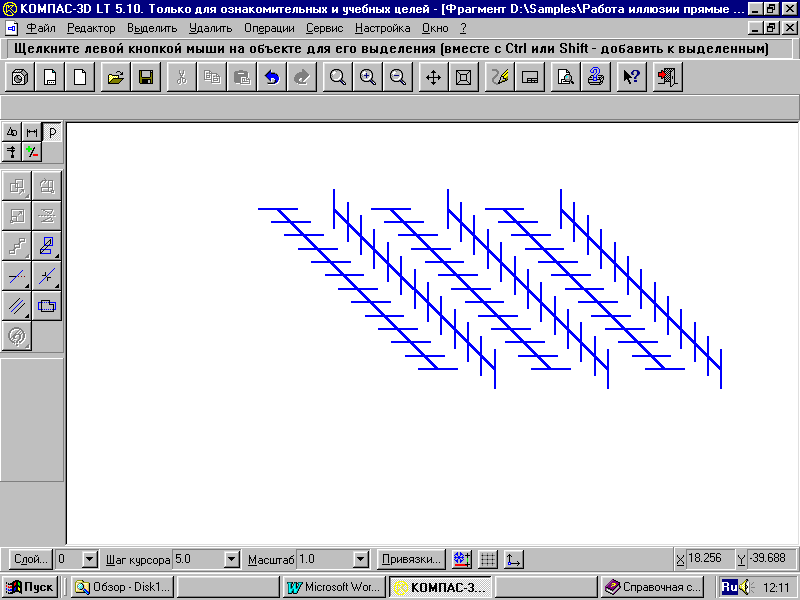Select the parallel lines equidistant tool
The height and width of the screenshot is (600, 800).
17,306
